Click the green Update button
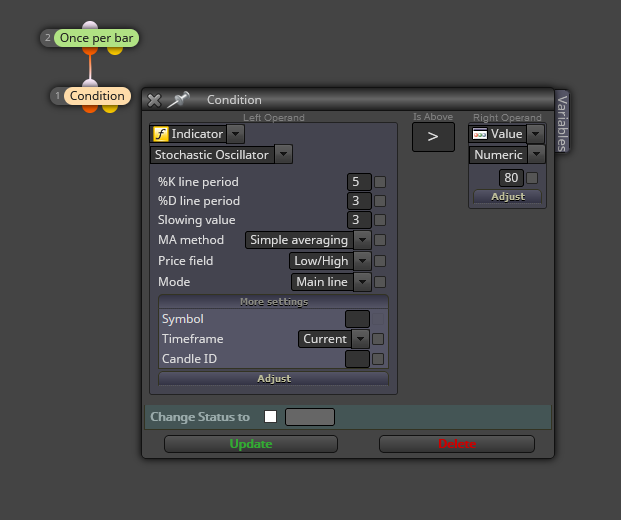This screenshot has width=621, height=520. click(251, 444)
